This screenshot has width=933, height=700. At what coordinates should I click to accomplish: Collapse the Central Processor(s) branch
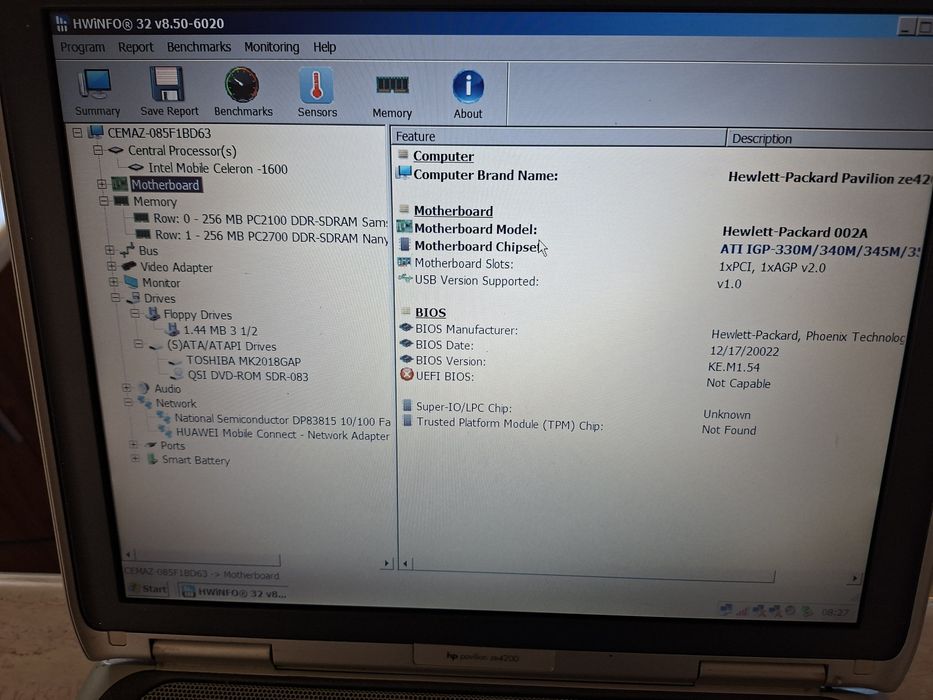pos(98,150)
